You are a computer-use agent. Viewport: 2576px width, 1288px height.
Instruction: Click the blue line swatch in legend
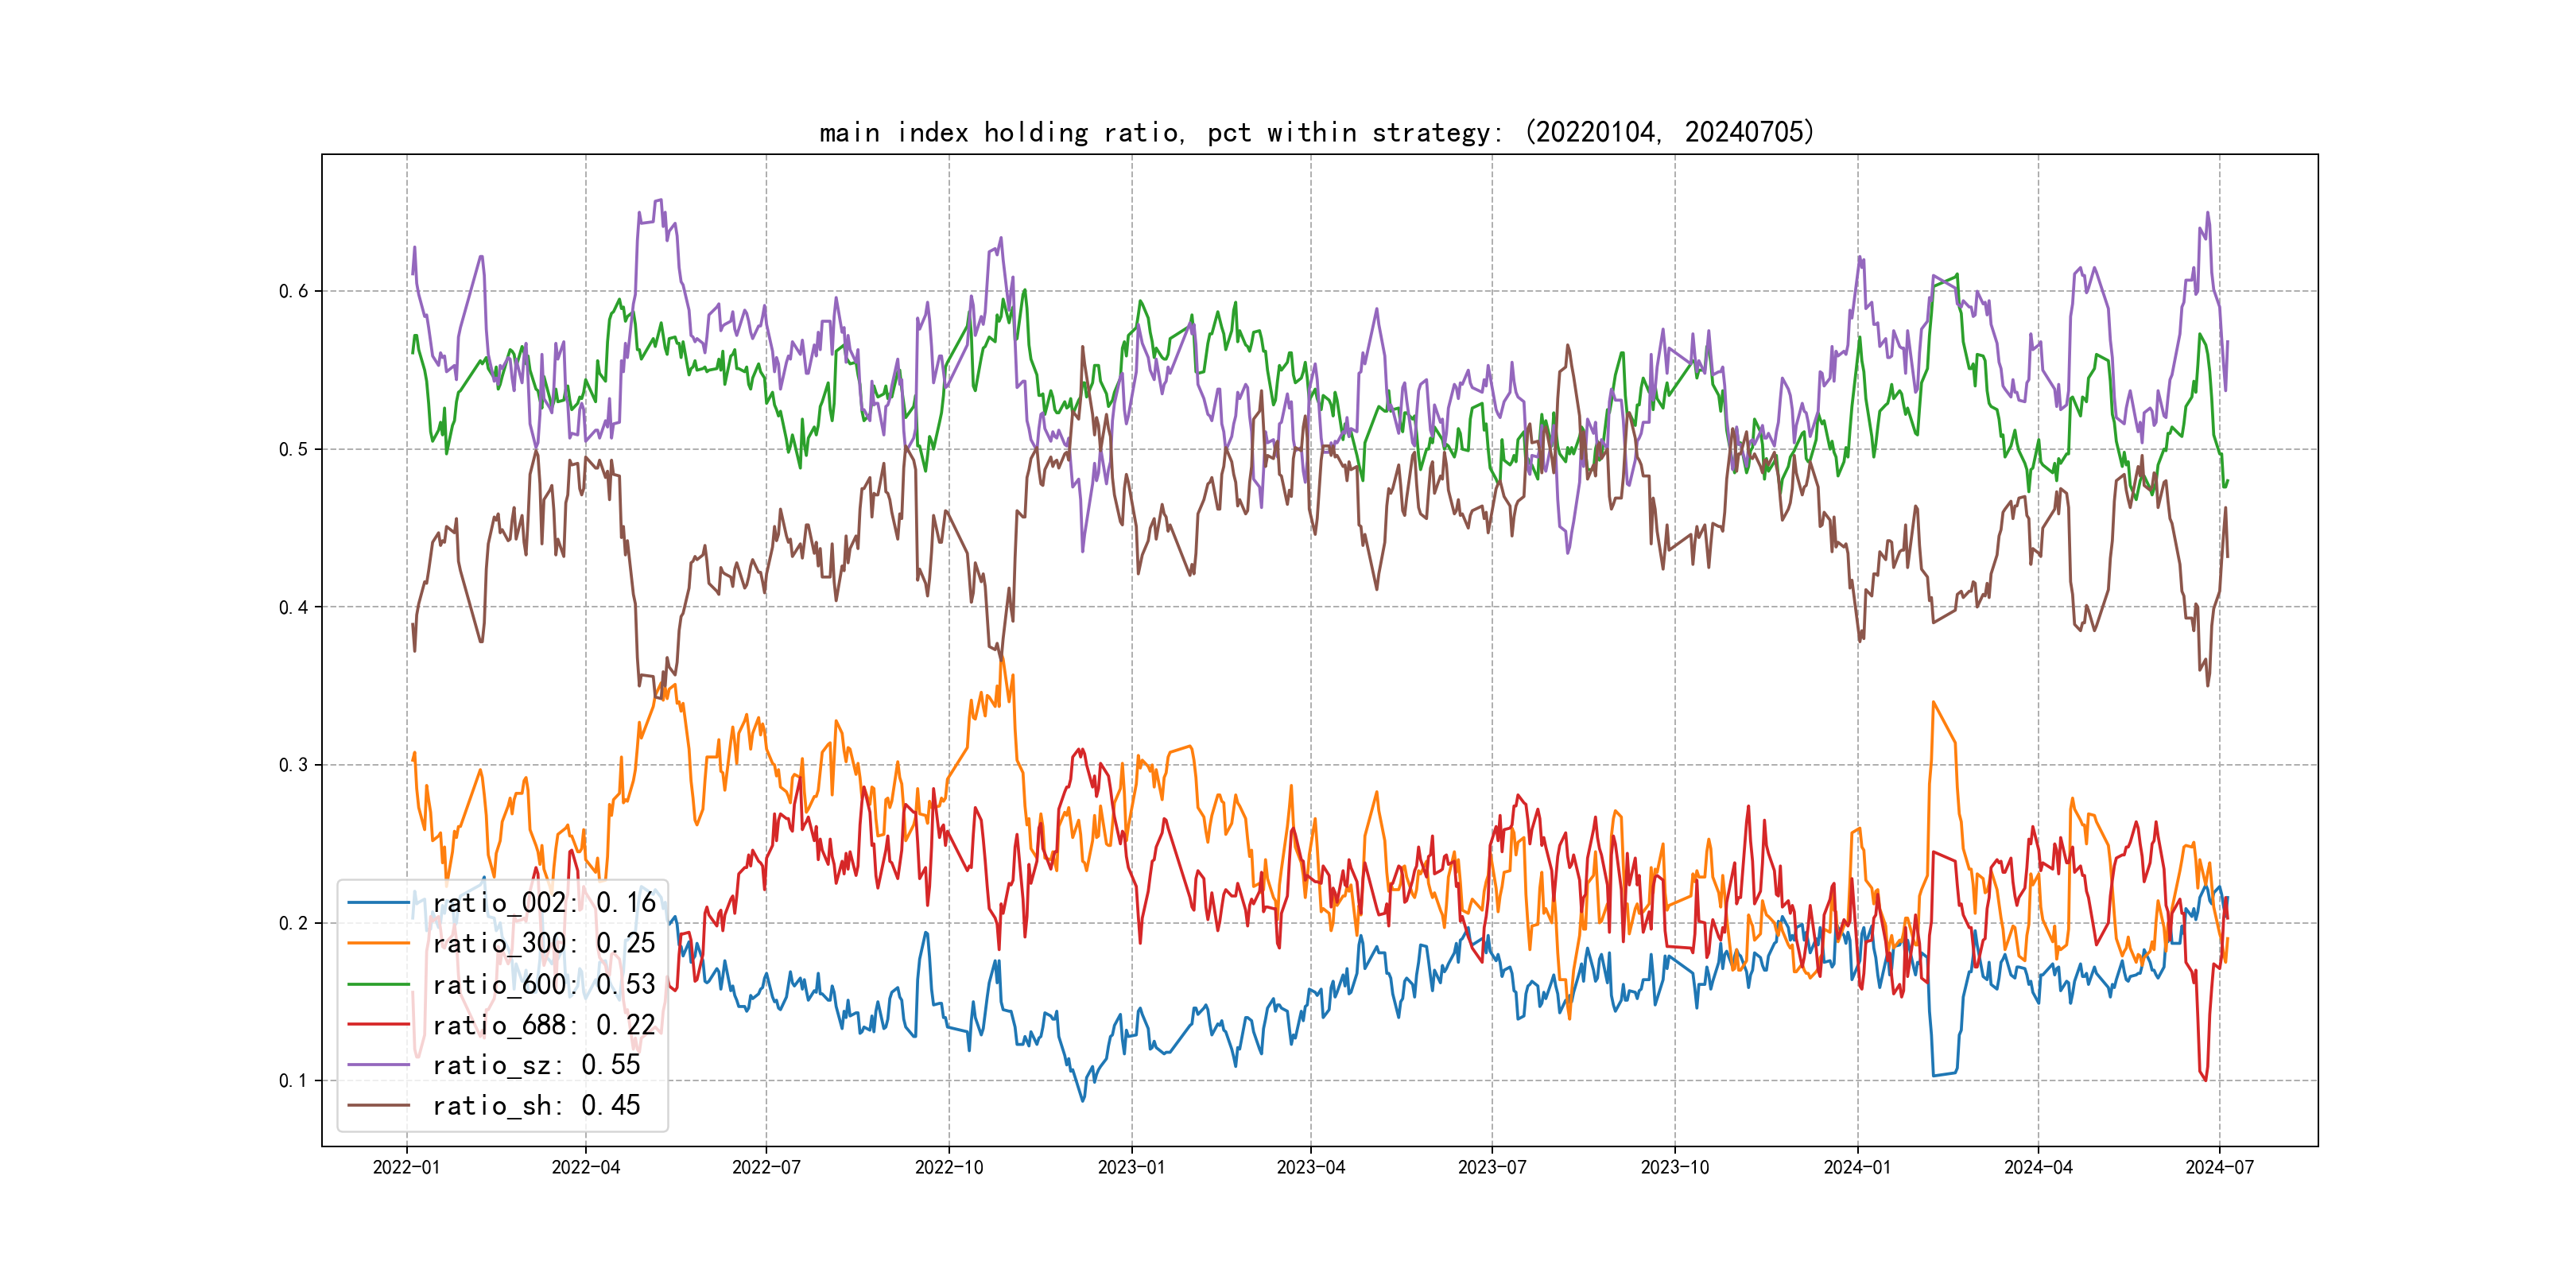[379, 903]
